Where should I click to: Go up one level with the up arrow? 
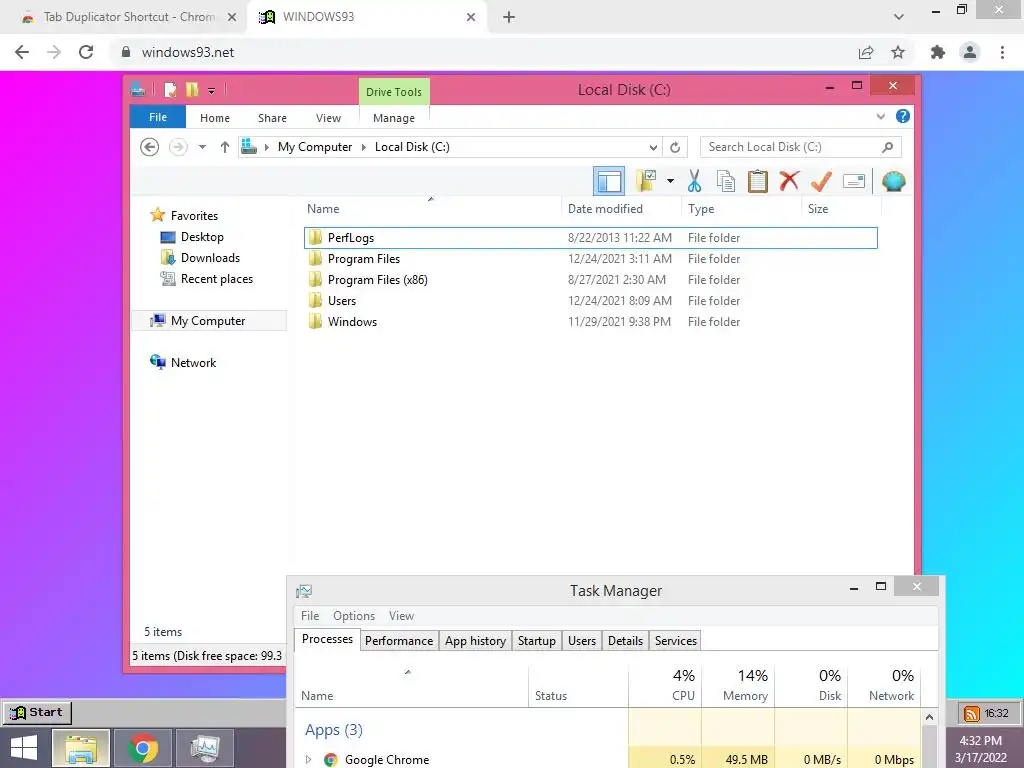click(x=225, y=147)
